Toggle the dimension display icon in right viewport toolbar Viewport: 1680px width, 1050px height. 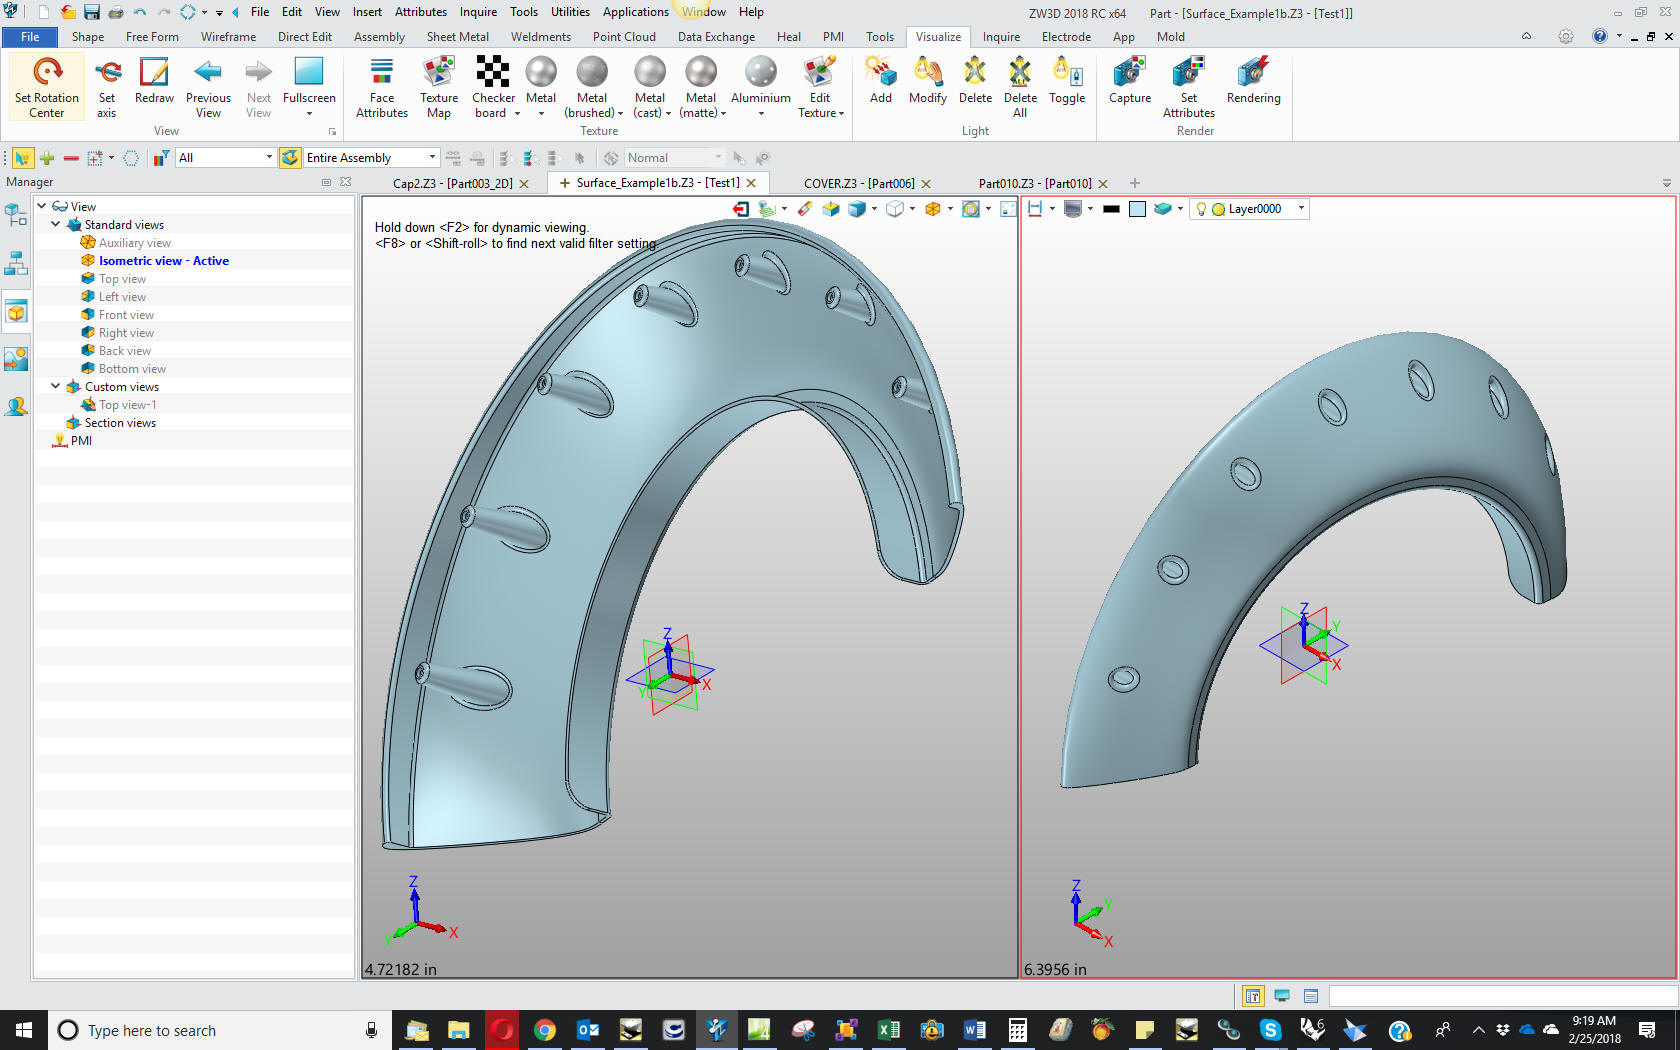point(1035,209)
